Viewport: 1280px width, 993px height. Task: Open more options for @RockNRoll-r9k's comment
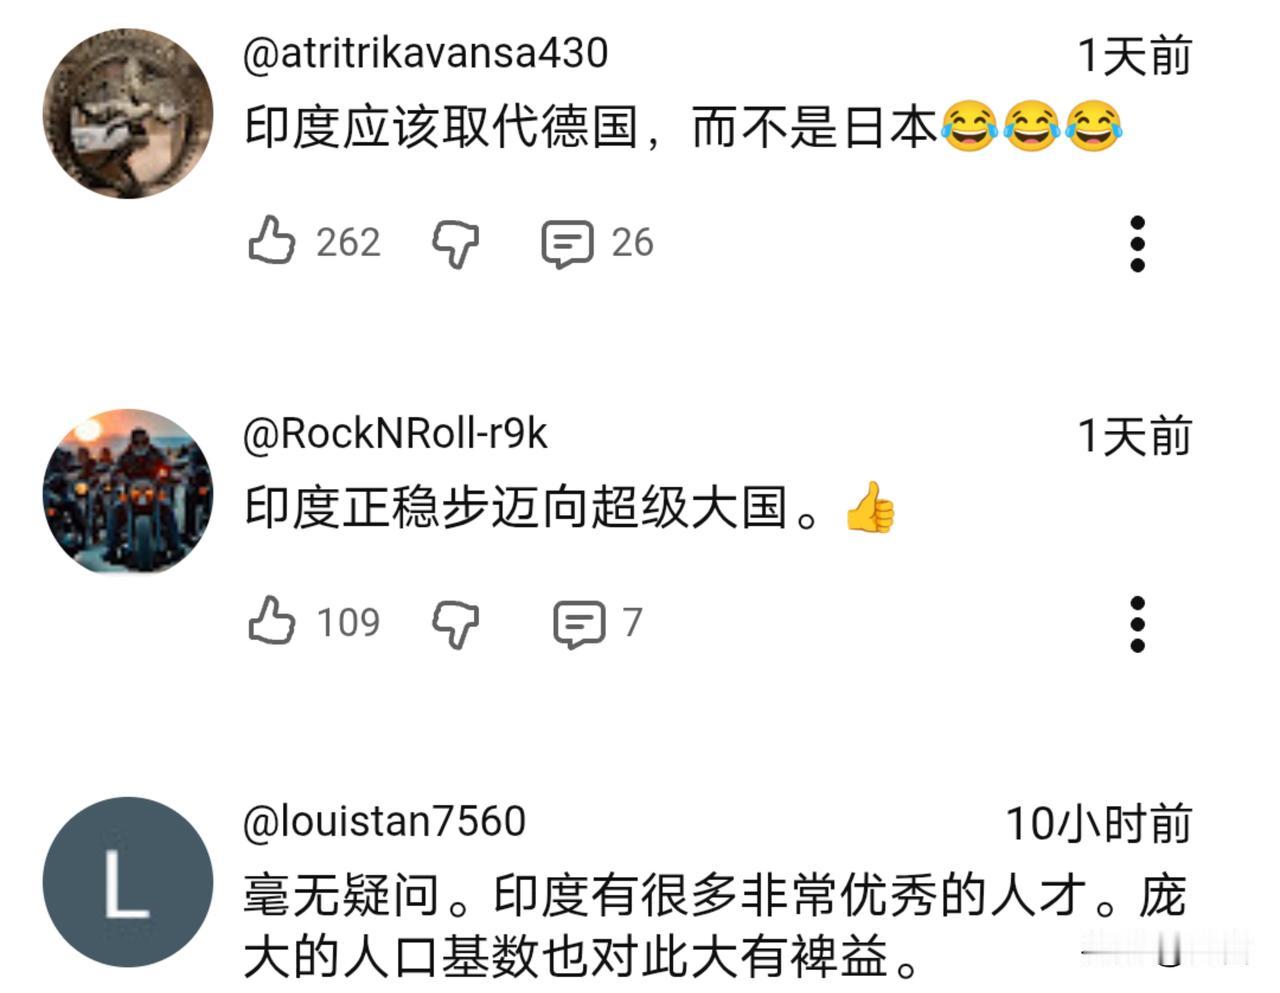coord(1137,624)
